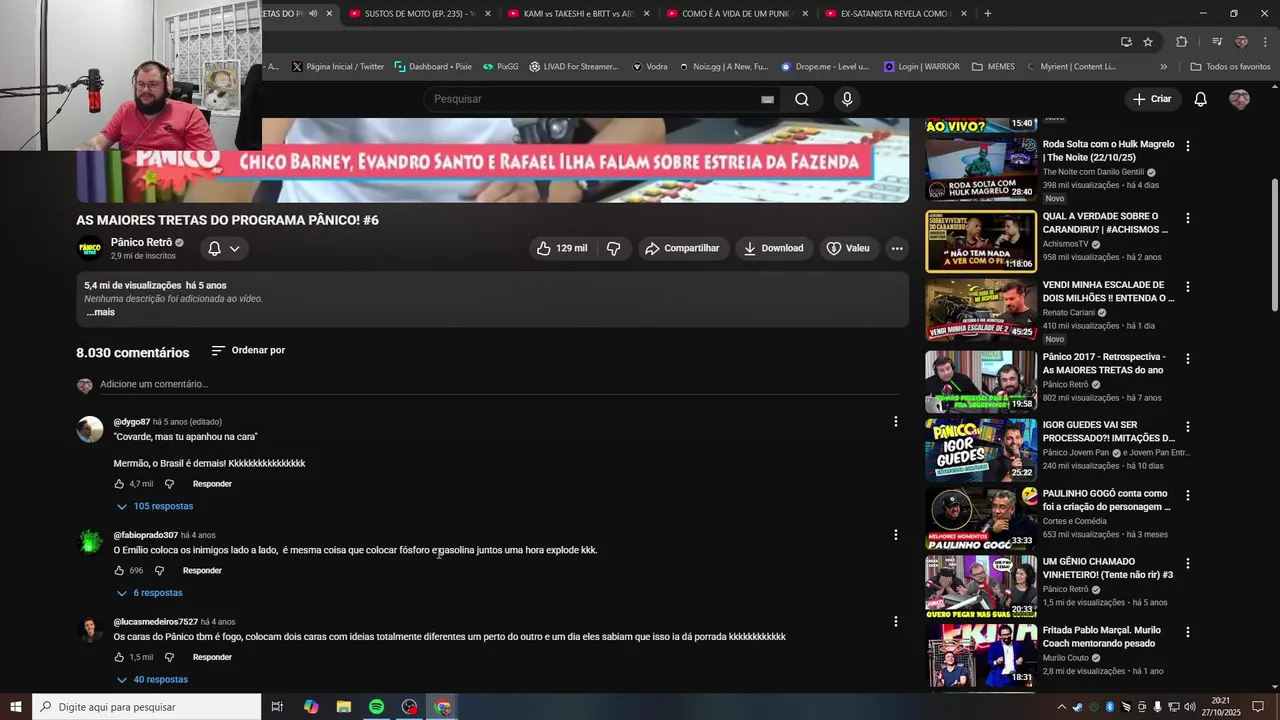Dislike the video

coord(614,248)
